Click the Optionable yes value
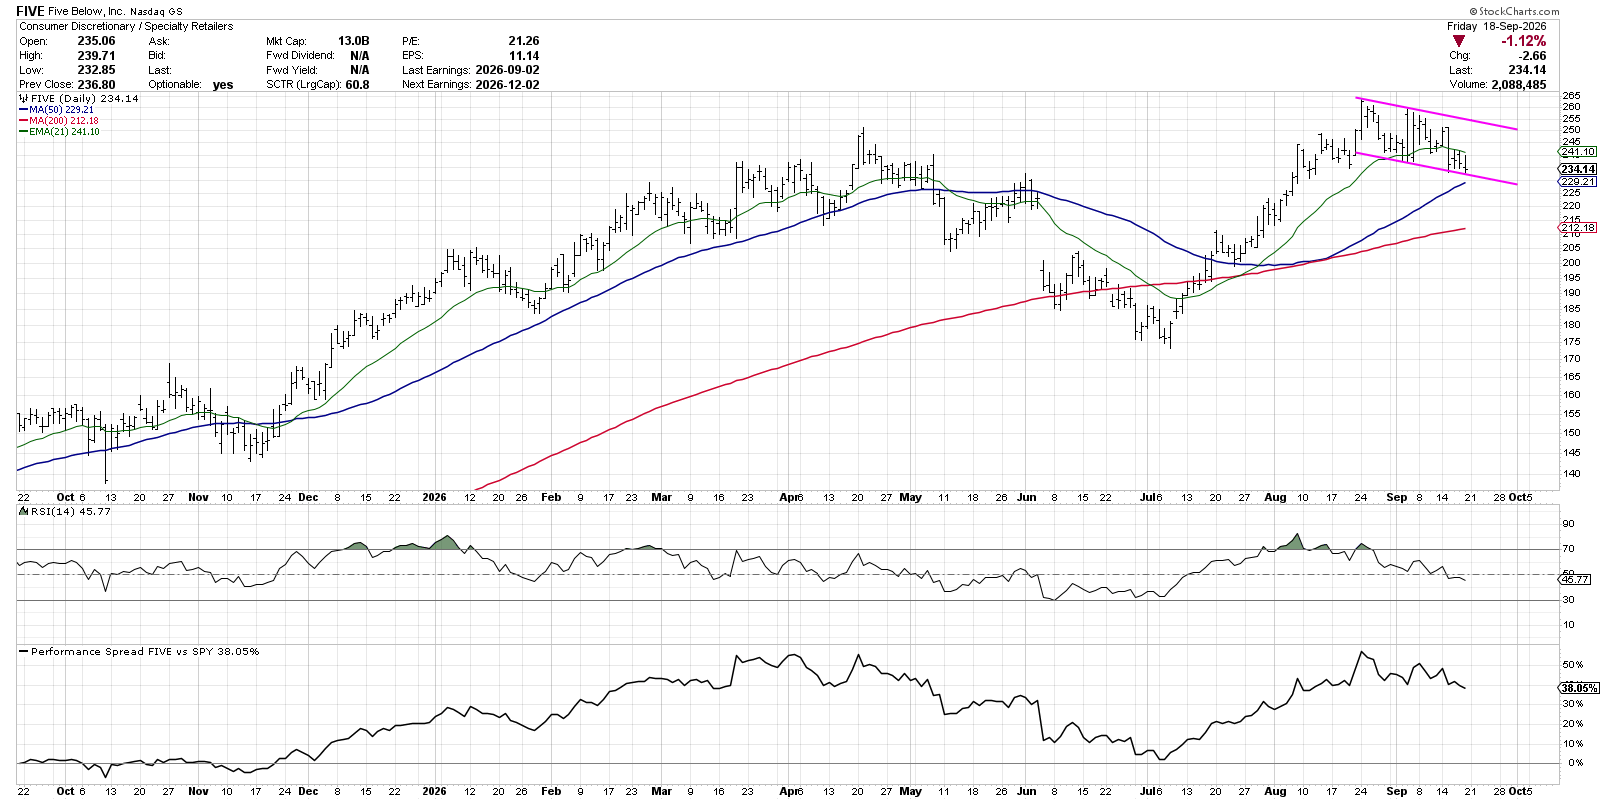The width and height of the screenshot is (1600, 800). [223, 85]
